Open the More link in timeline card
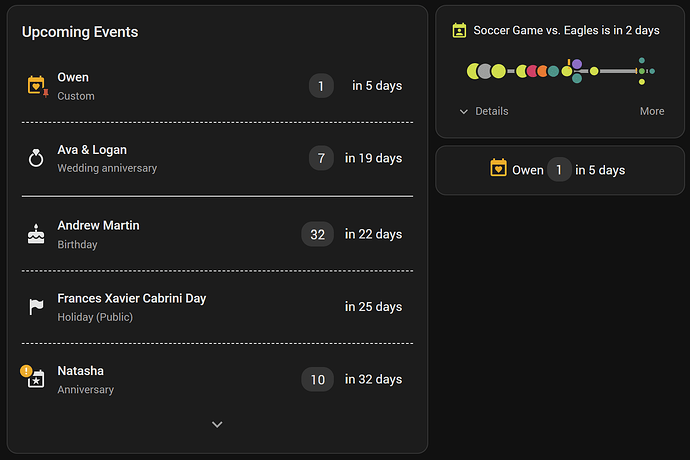Image resolution: width=690 pixels, height=460 pixels. click(652, 111)
